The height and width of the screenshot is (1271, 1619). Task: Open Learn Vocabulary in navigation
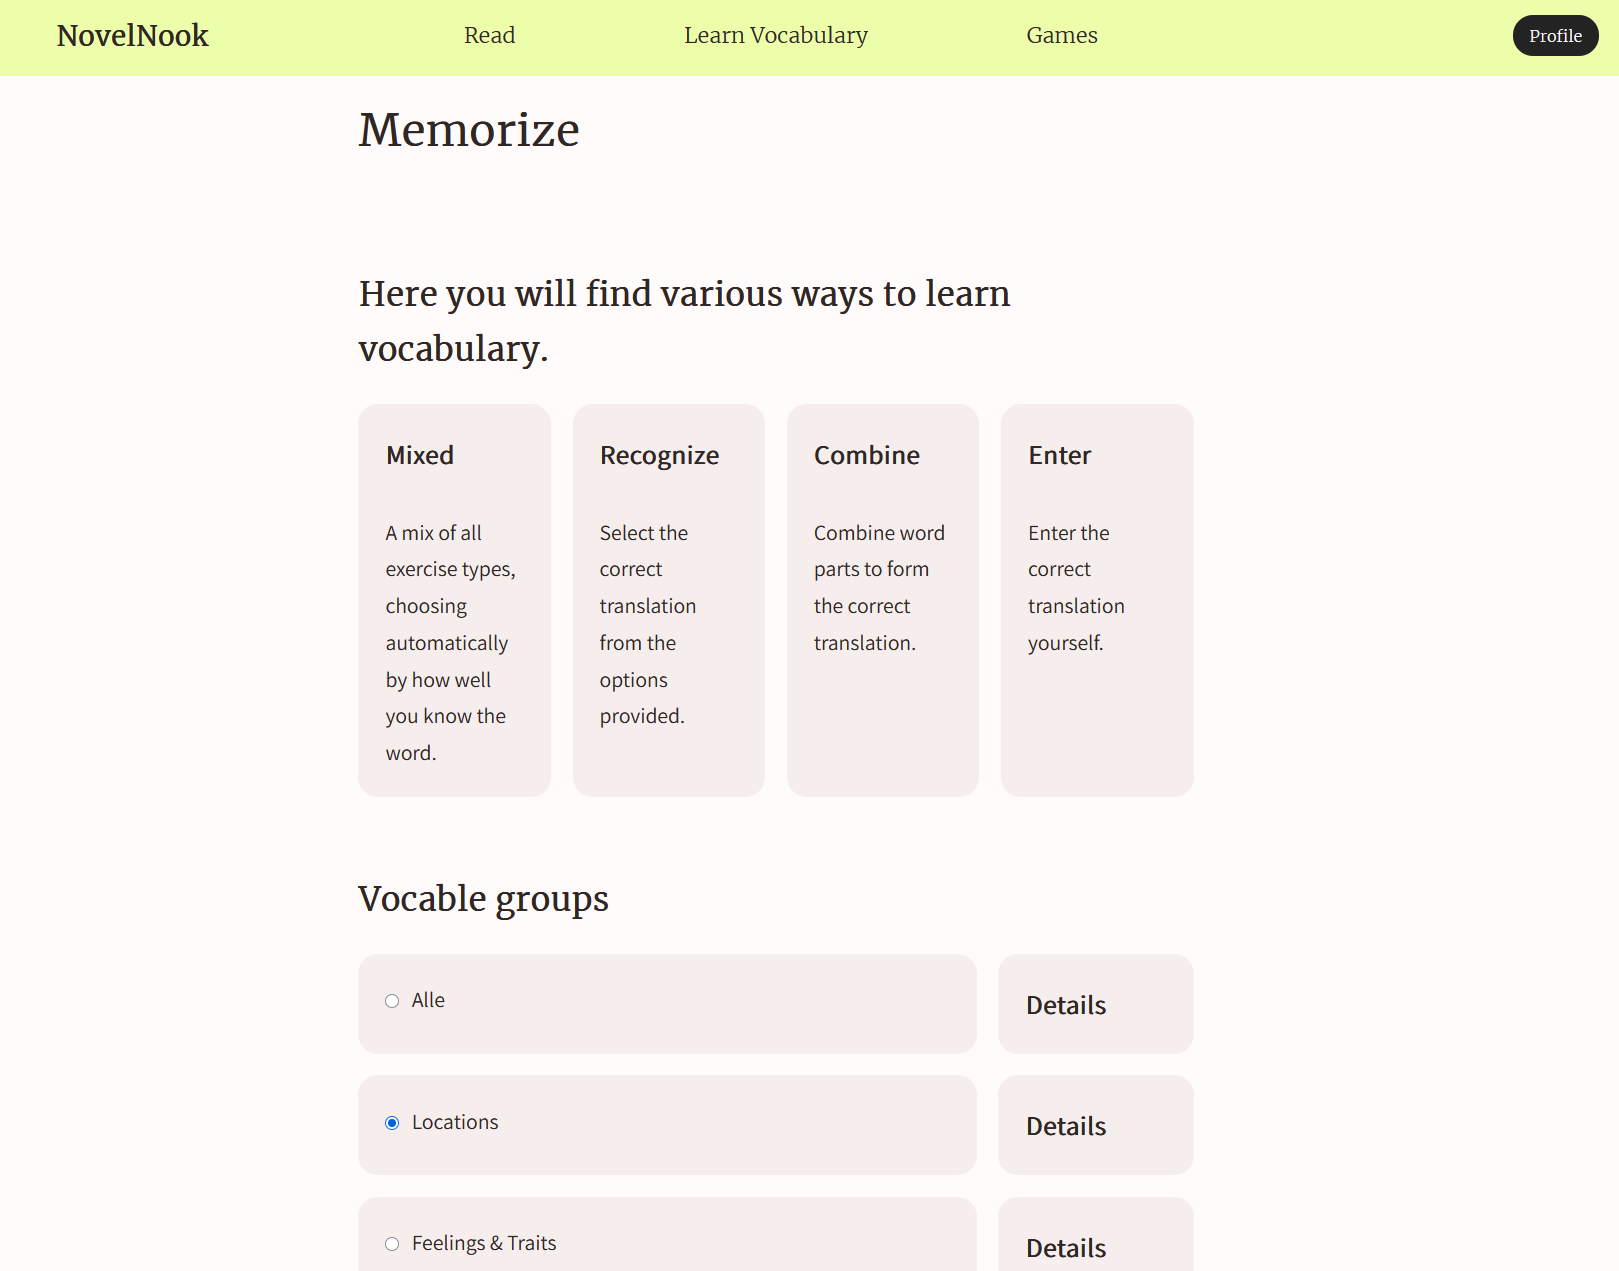(x=775, y=36)
